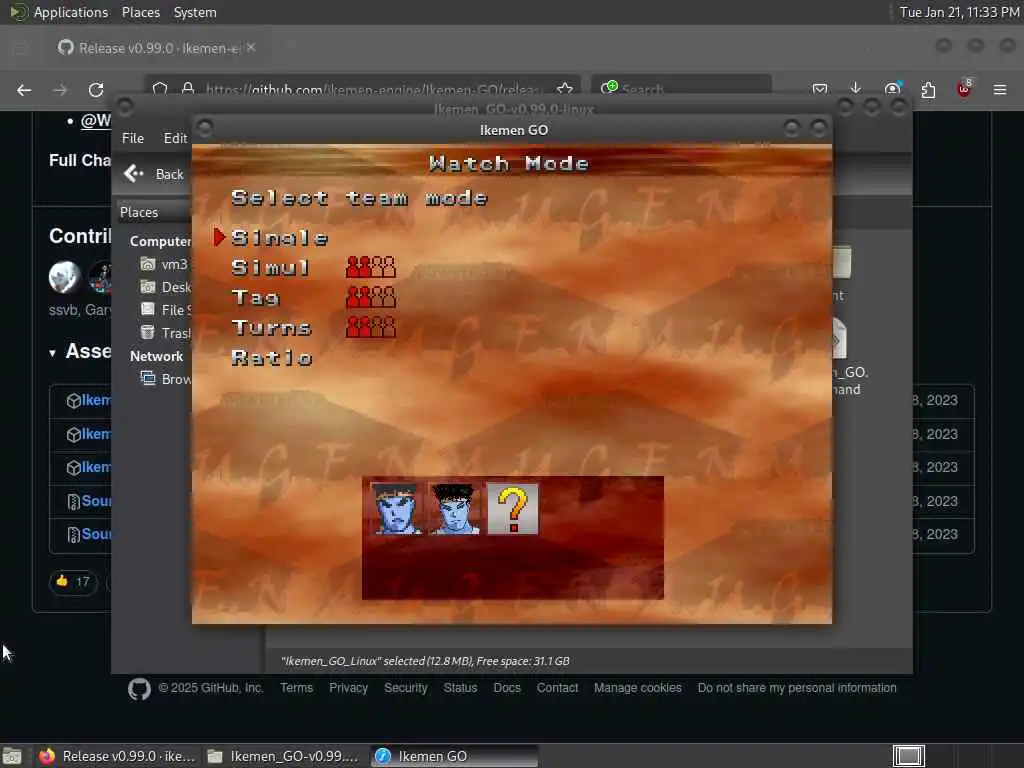Click Back button in file manager
Screen dimensions: 1024x768
tap(154, 174)
